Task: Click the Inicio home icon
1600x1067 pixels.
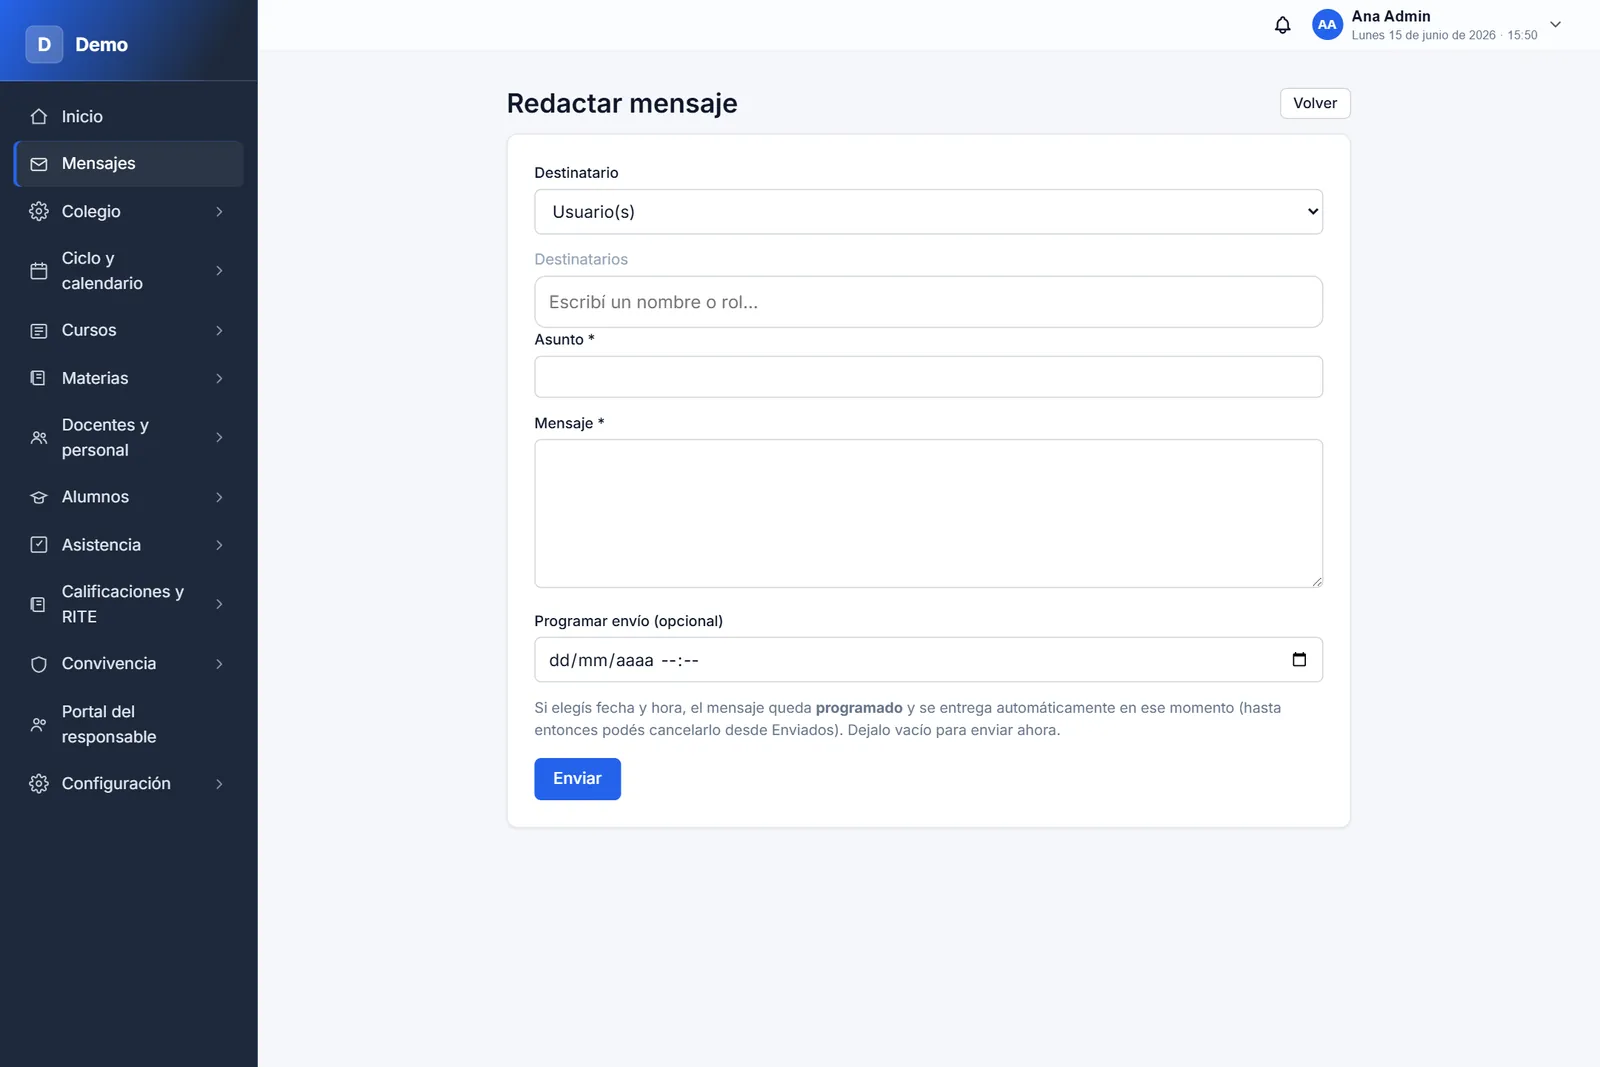Action: pyautogui.click(x=39, y=117)
